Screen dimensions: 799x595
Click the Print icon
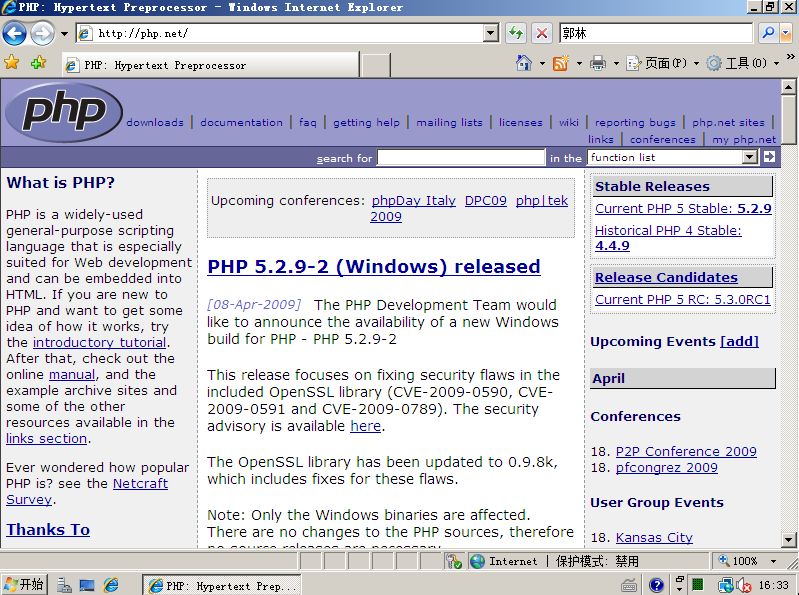pyautogui.click(x=598, y=63)
